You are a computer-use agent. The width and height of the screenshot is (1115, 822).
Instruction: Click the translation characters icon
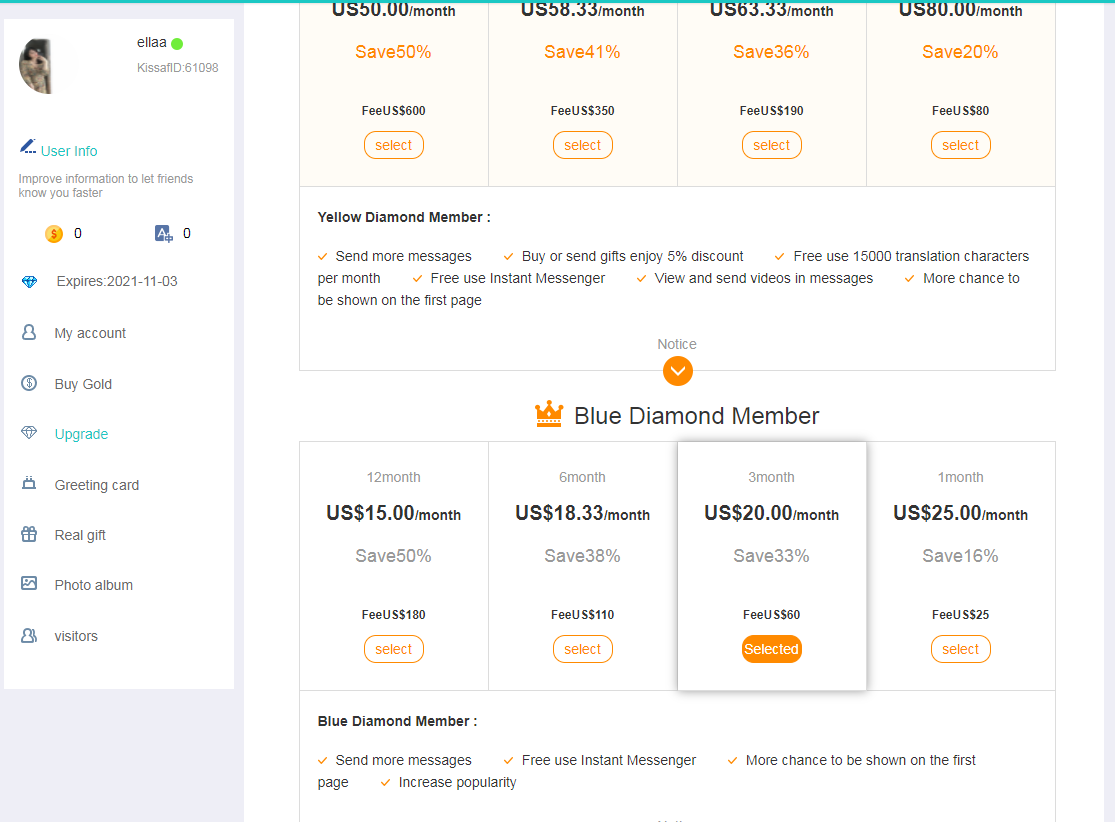click(x=164, y=234)
